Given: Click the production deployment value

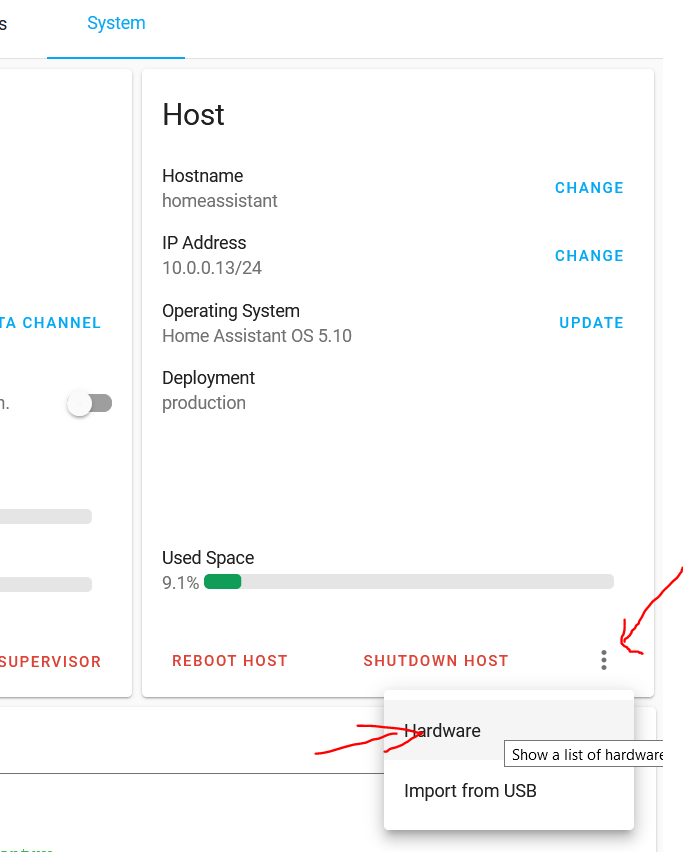Looking at the screenshot, I should (204, 403).
